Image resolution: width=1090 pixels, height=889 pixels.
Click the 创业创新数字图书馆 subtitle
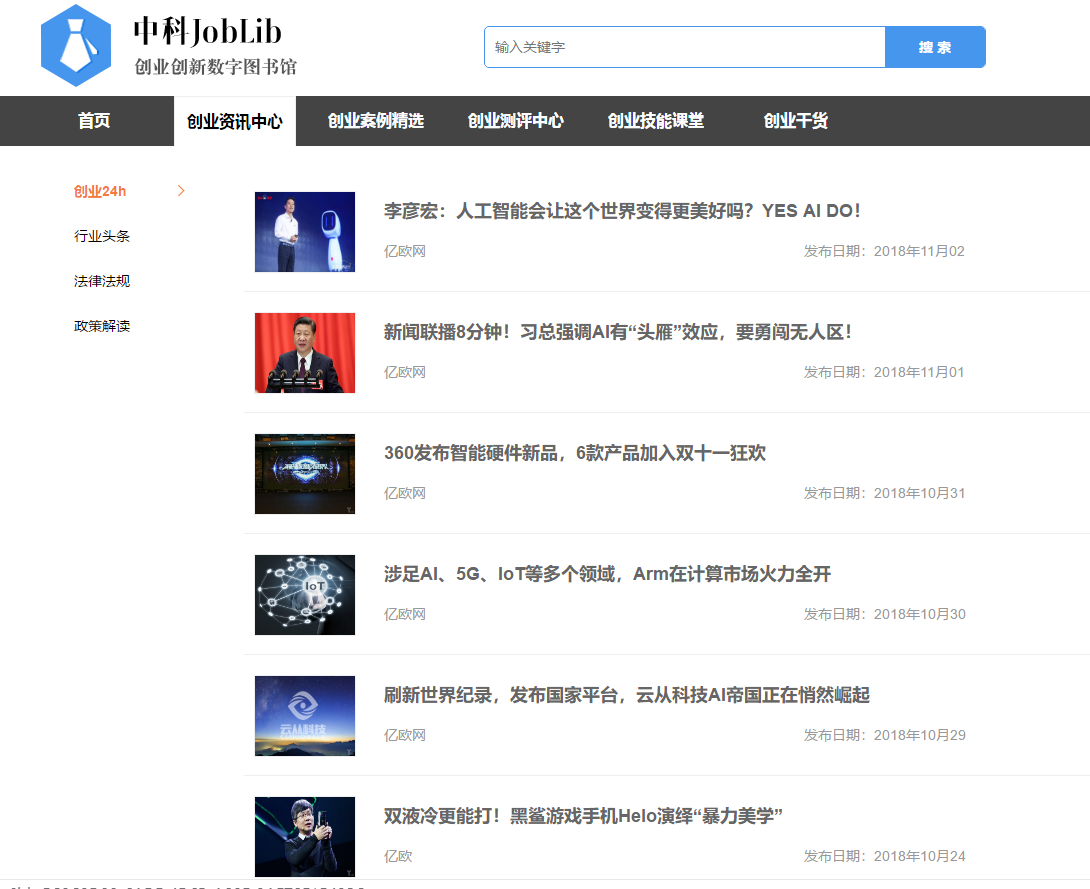coord(215,67)
